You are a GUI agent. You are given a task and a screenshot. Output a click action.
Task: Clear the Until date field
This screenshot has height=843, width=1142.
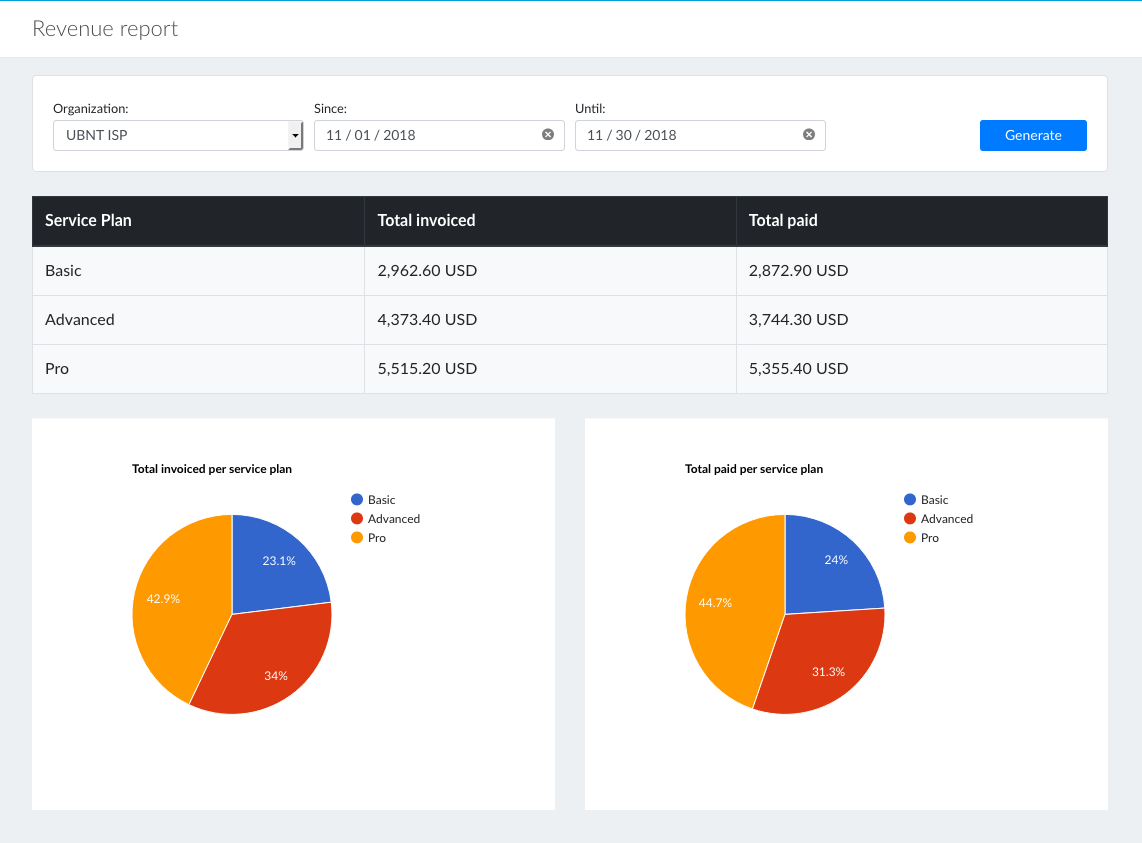[x=808, y=134]
